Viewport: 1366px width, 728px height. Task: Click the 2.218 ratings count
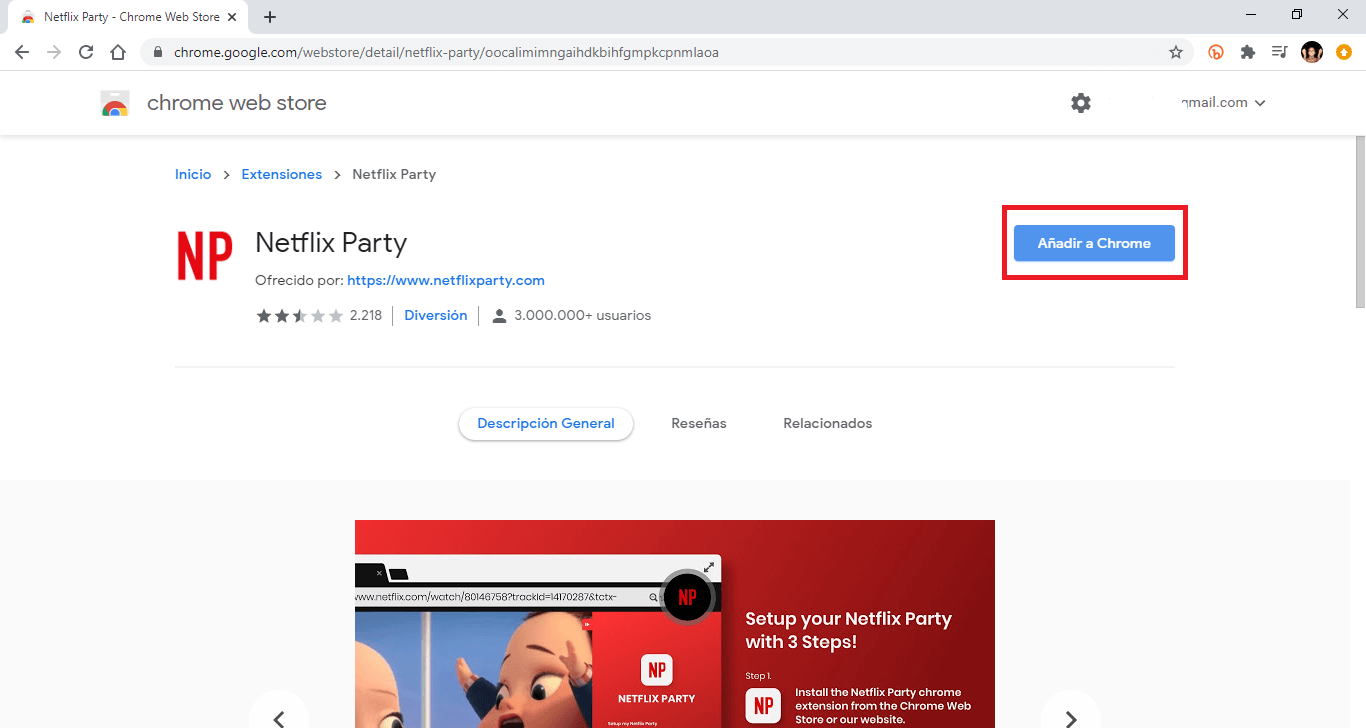coord(366,316)
